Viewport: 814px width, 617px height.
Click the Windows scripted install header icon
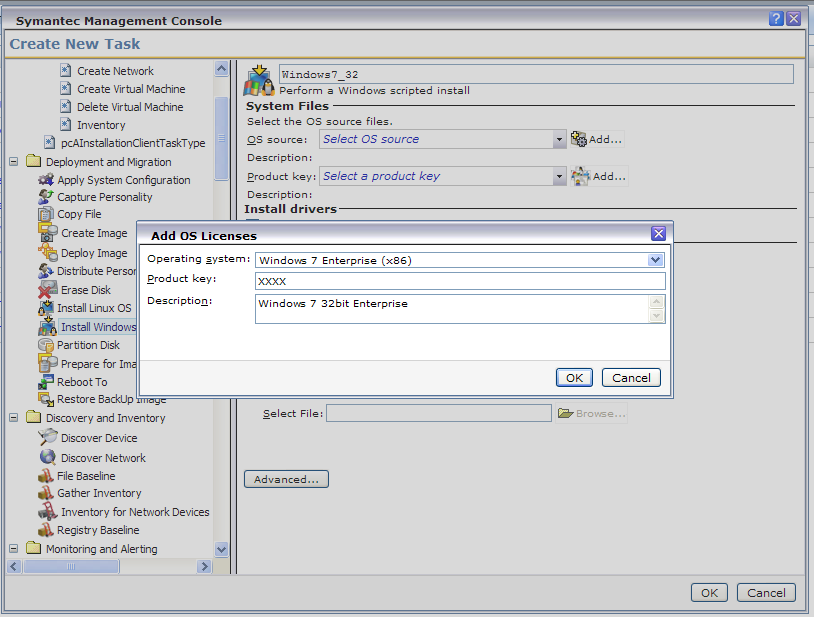[259, 81]
